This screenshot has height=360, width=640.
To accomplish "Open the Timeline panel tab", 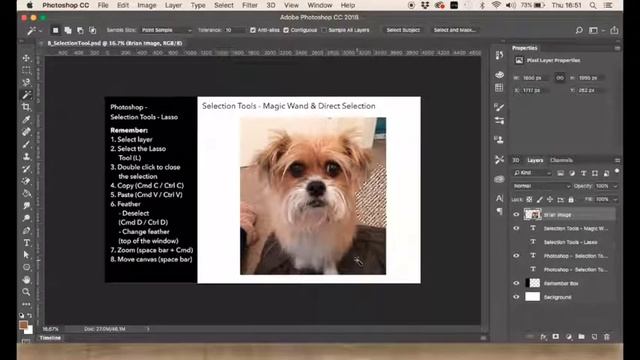I will tap(50, 338).
